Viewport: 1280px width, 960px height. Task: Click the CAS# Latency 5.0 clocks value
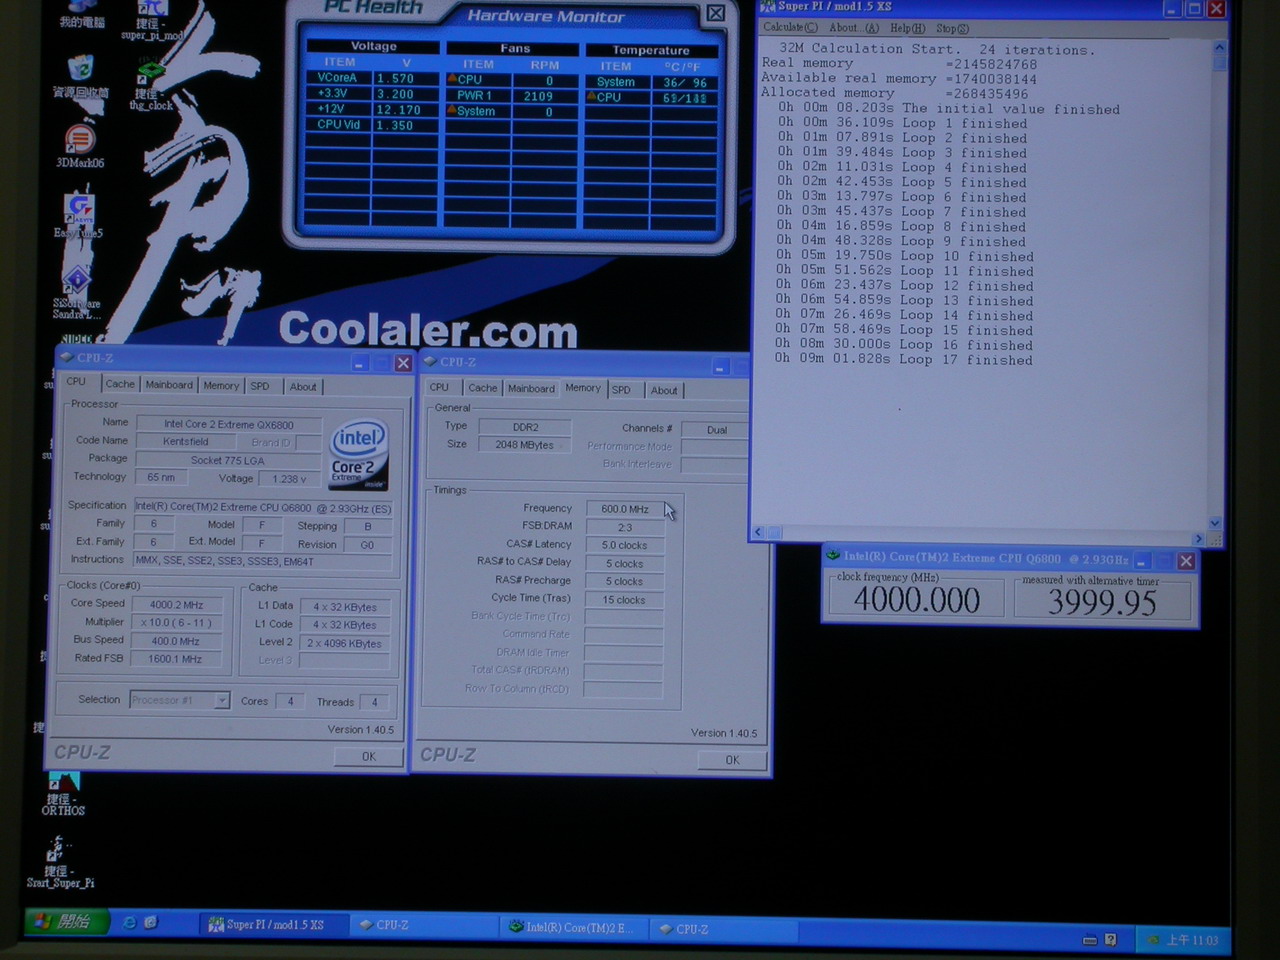(x=625, y=545)
